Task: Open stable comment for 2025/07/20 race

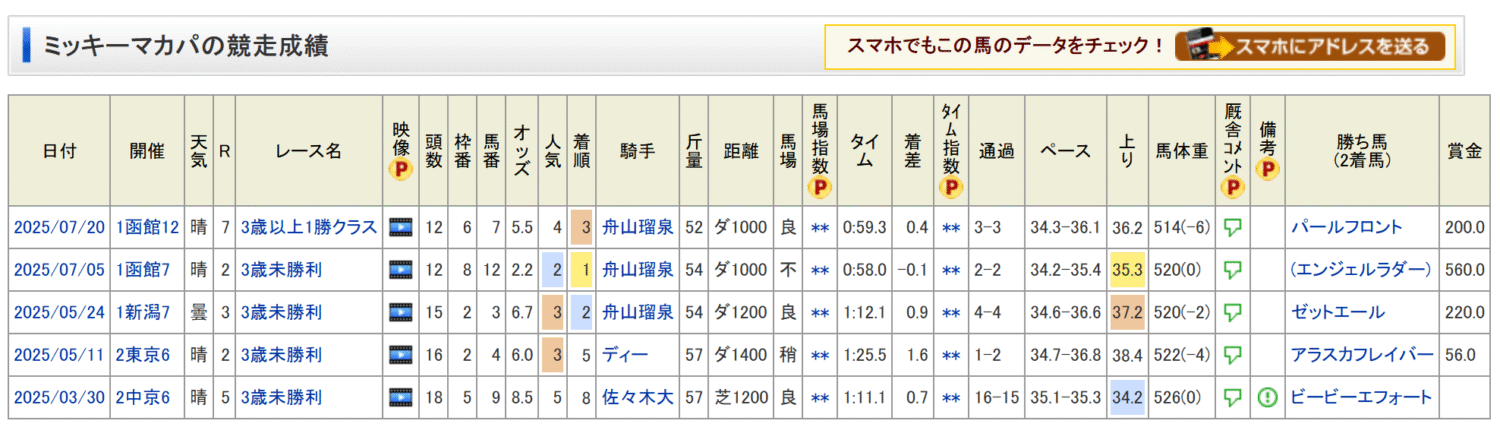Action: (x=1233, y=227)
